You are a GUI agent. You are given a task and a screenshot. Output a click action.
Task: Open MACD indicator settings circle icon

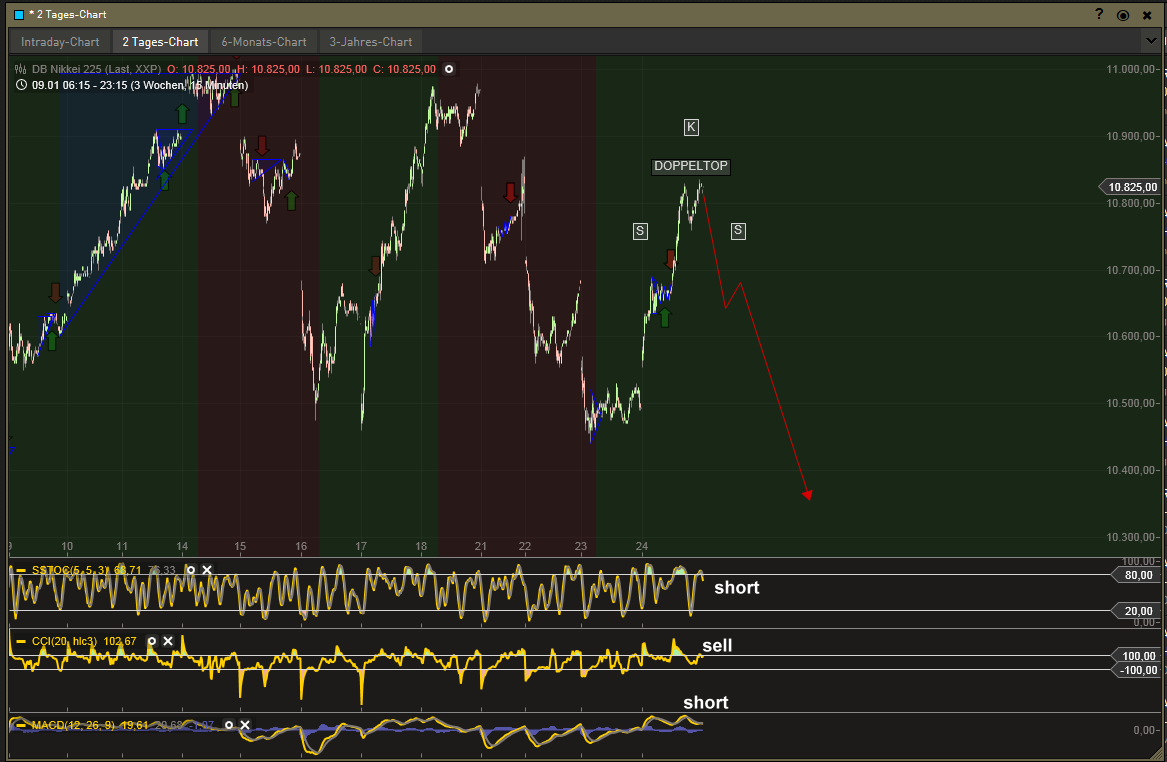pyautogui.click(x=229, y=725)
